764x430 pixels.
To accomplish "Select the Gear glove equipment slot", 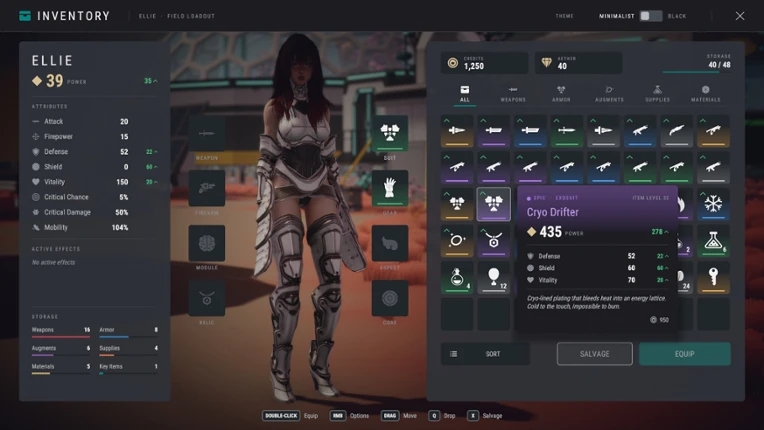I will click(x=390, y=188).
